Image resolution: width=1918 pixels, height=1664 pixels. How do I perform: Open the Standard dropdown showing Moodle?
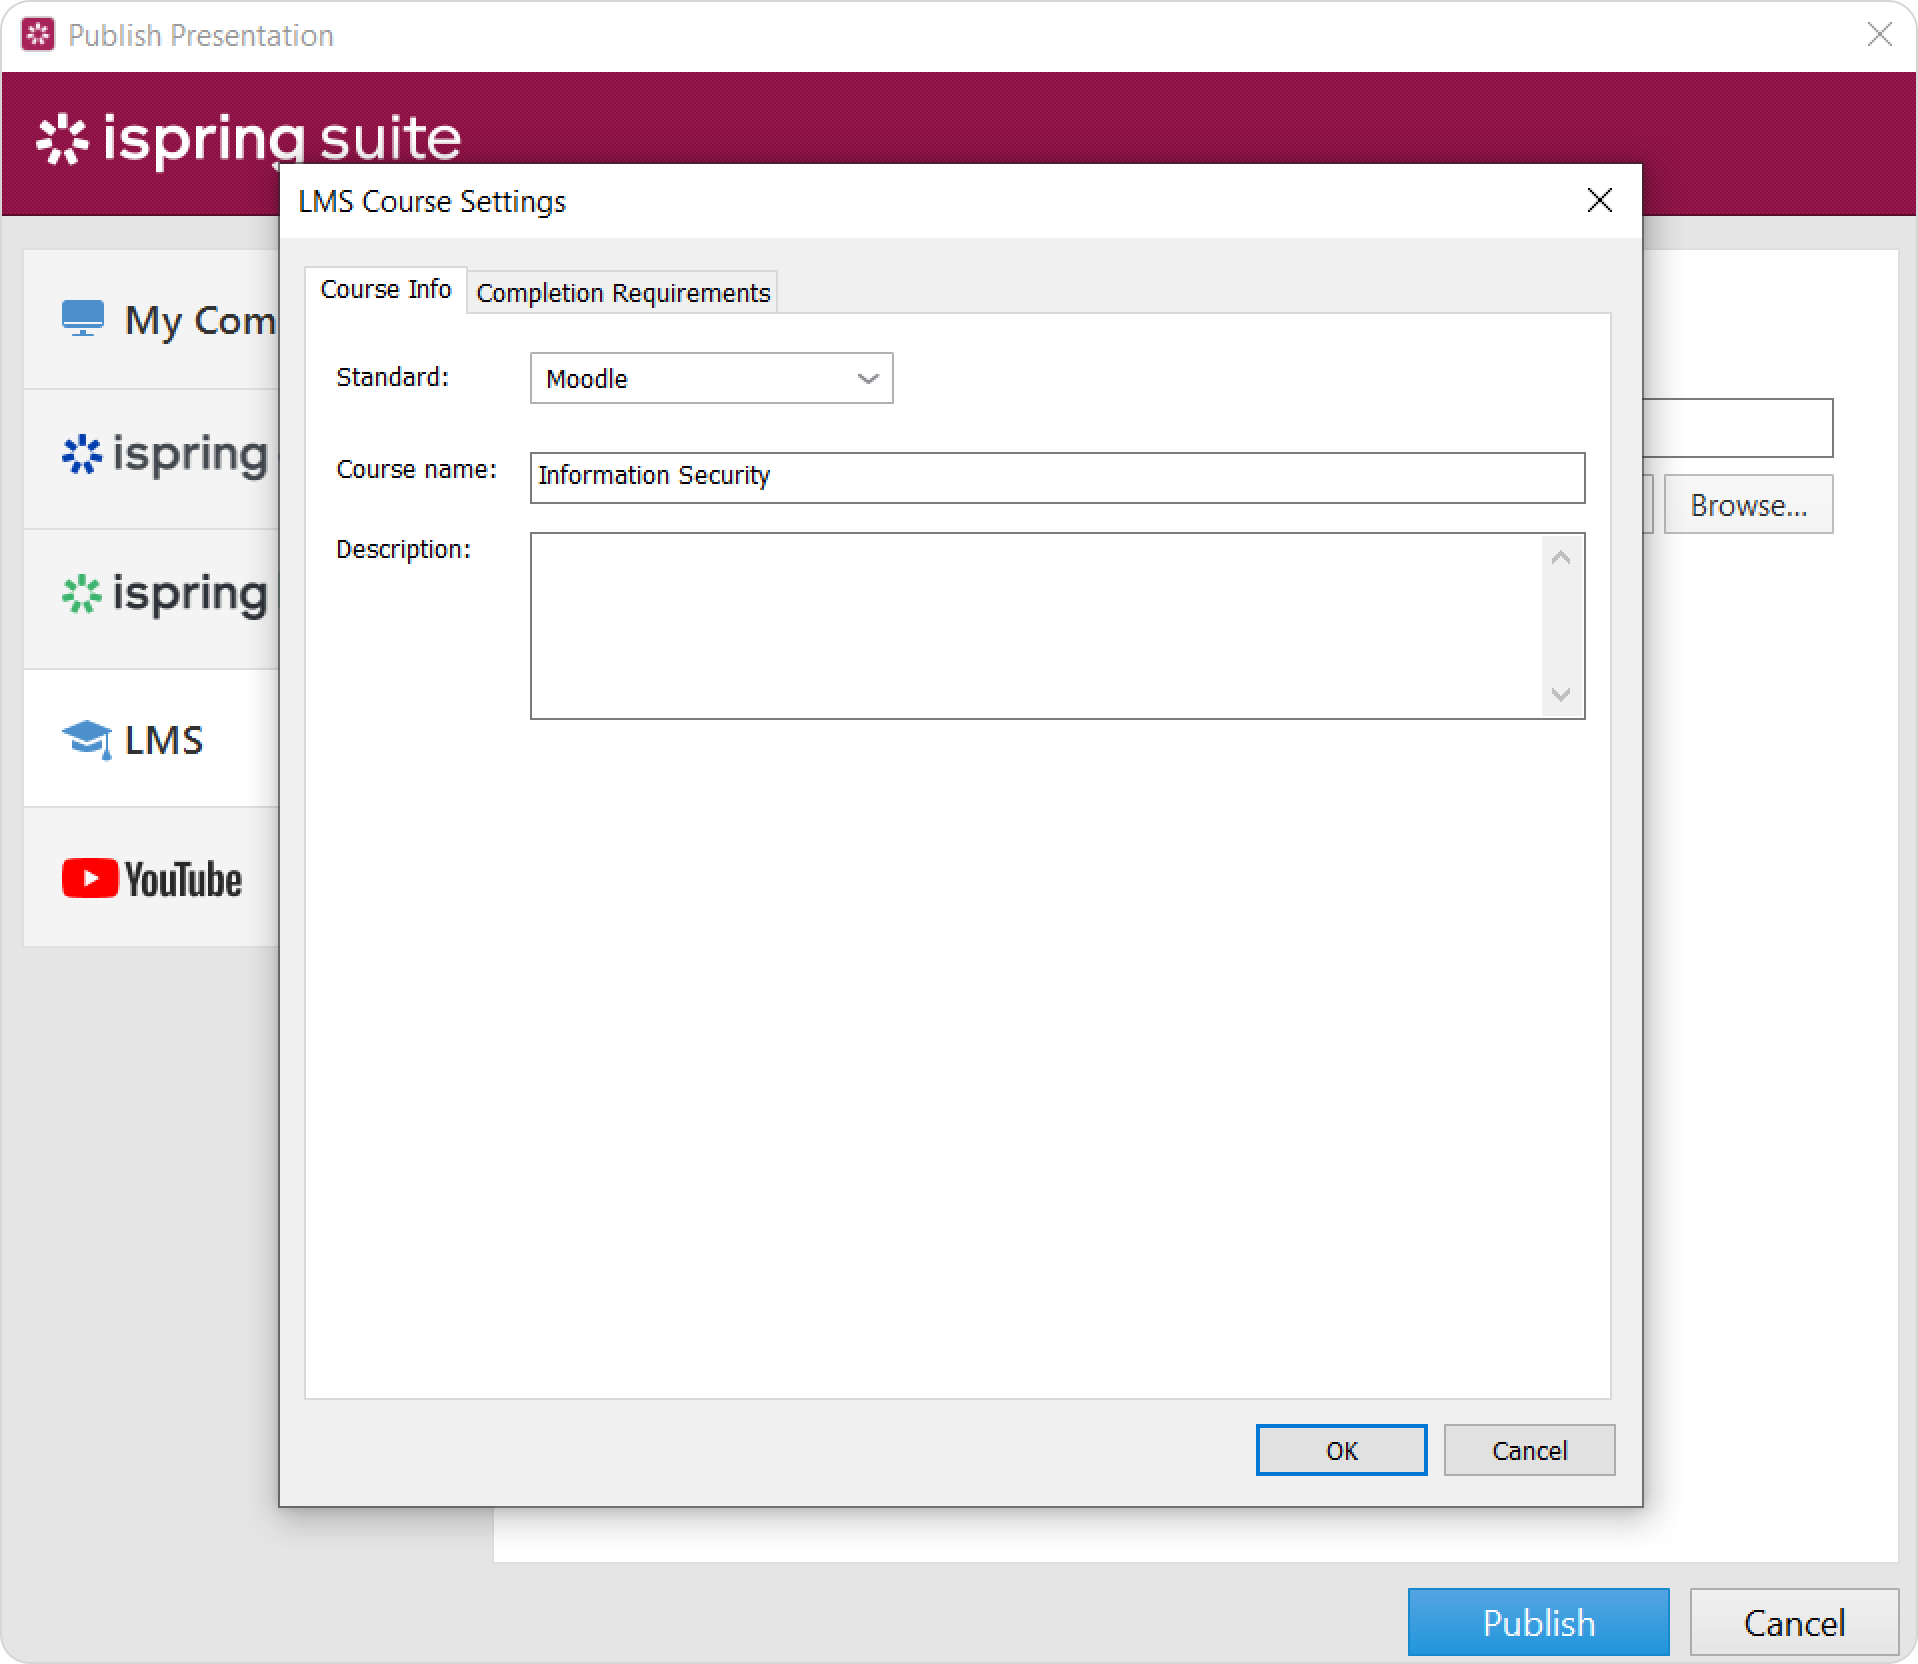pos(711,379)
